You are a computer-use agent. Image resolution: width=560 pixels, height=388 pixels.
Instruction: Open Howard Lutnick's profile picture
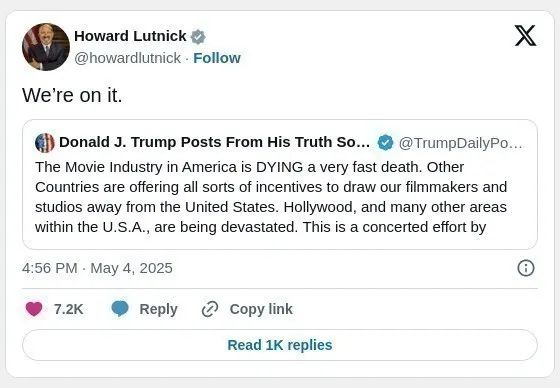click(46, 47)
